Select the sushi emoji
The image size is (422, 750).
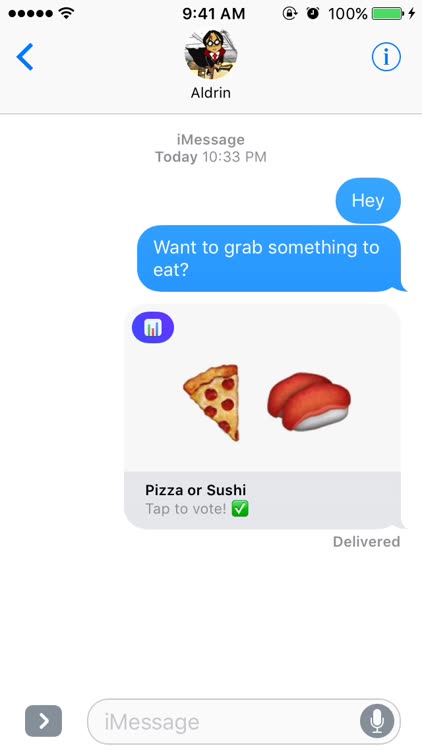[309, 402]
